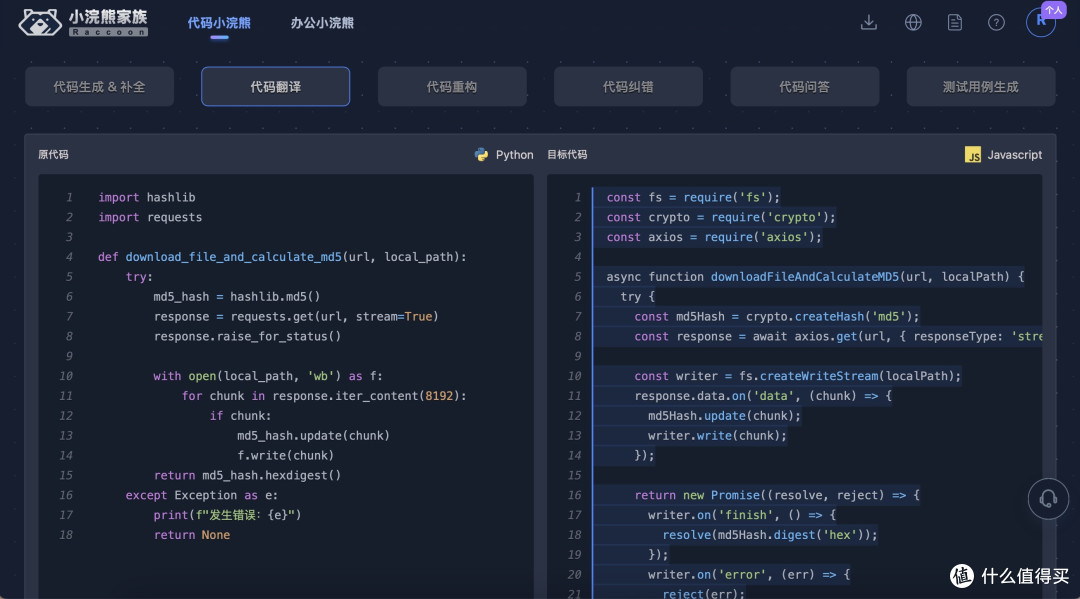Click line 'import hashlib' in source
The height and width of the screenshot is (599, 1080).
pyautogui.click(x=147, y=198)
